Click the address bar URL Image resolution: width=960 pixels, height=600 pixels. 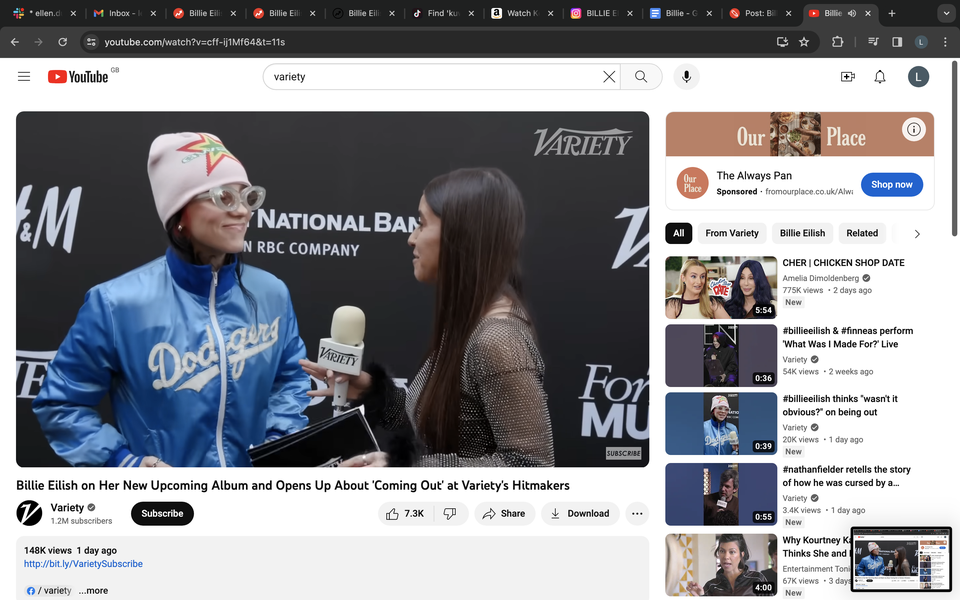click(195, 42)
